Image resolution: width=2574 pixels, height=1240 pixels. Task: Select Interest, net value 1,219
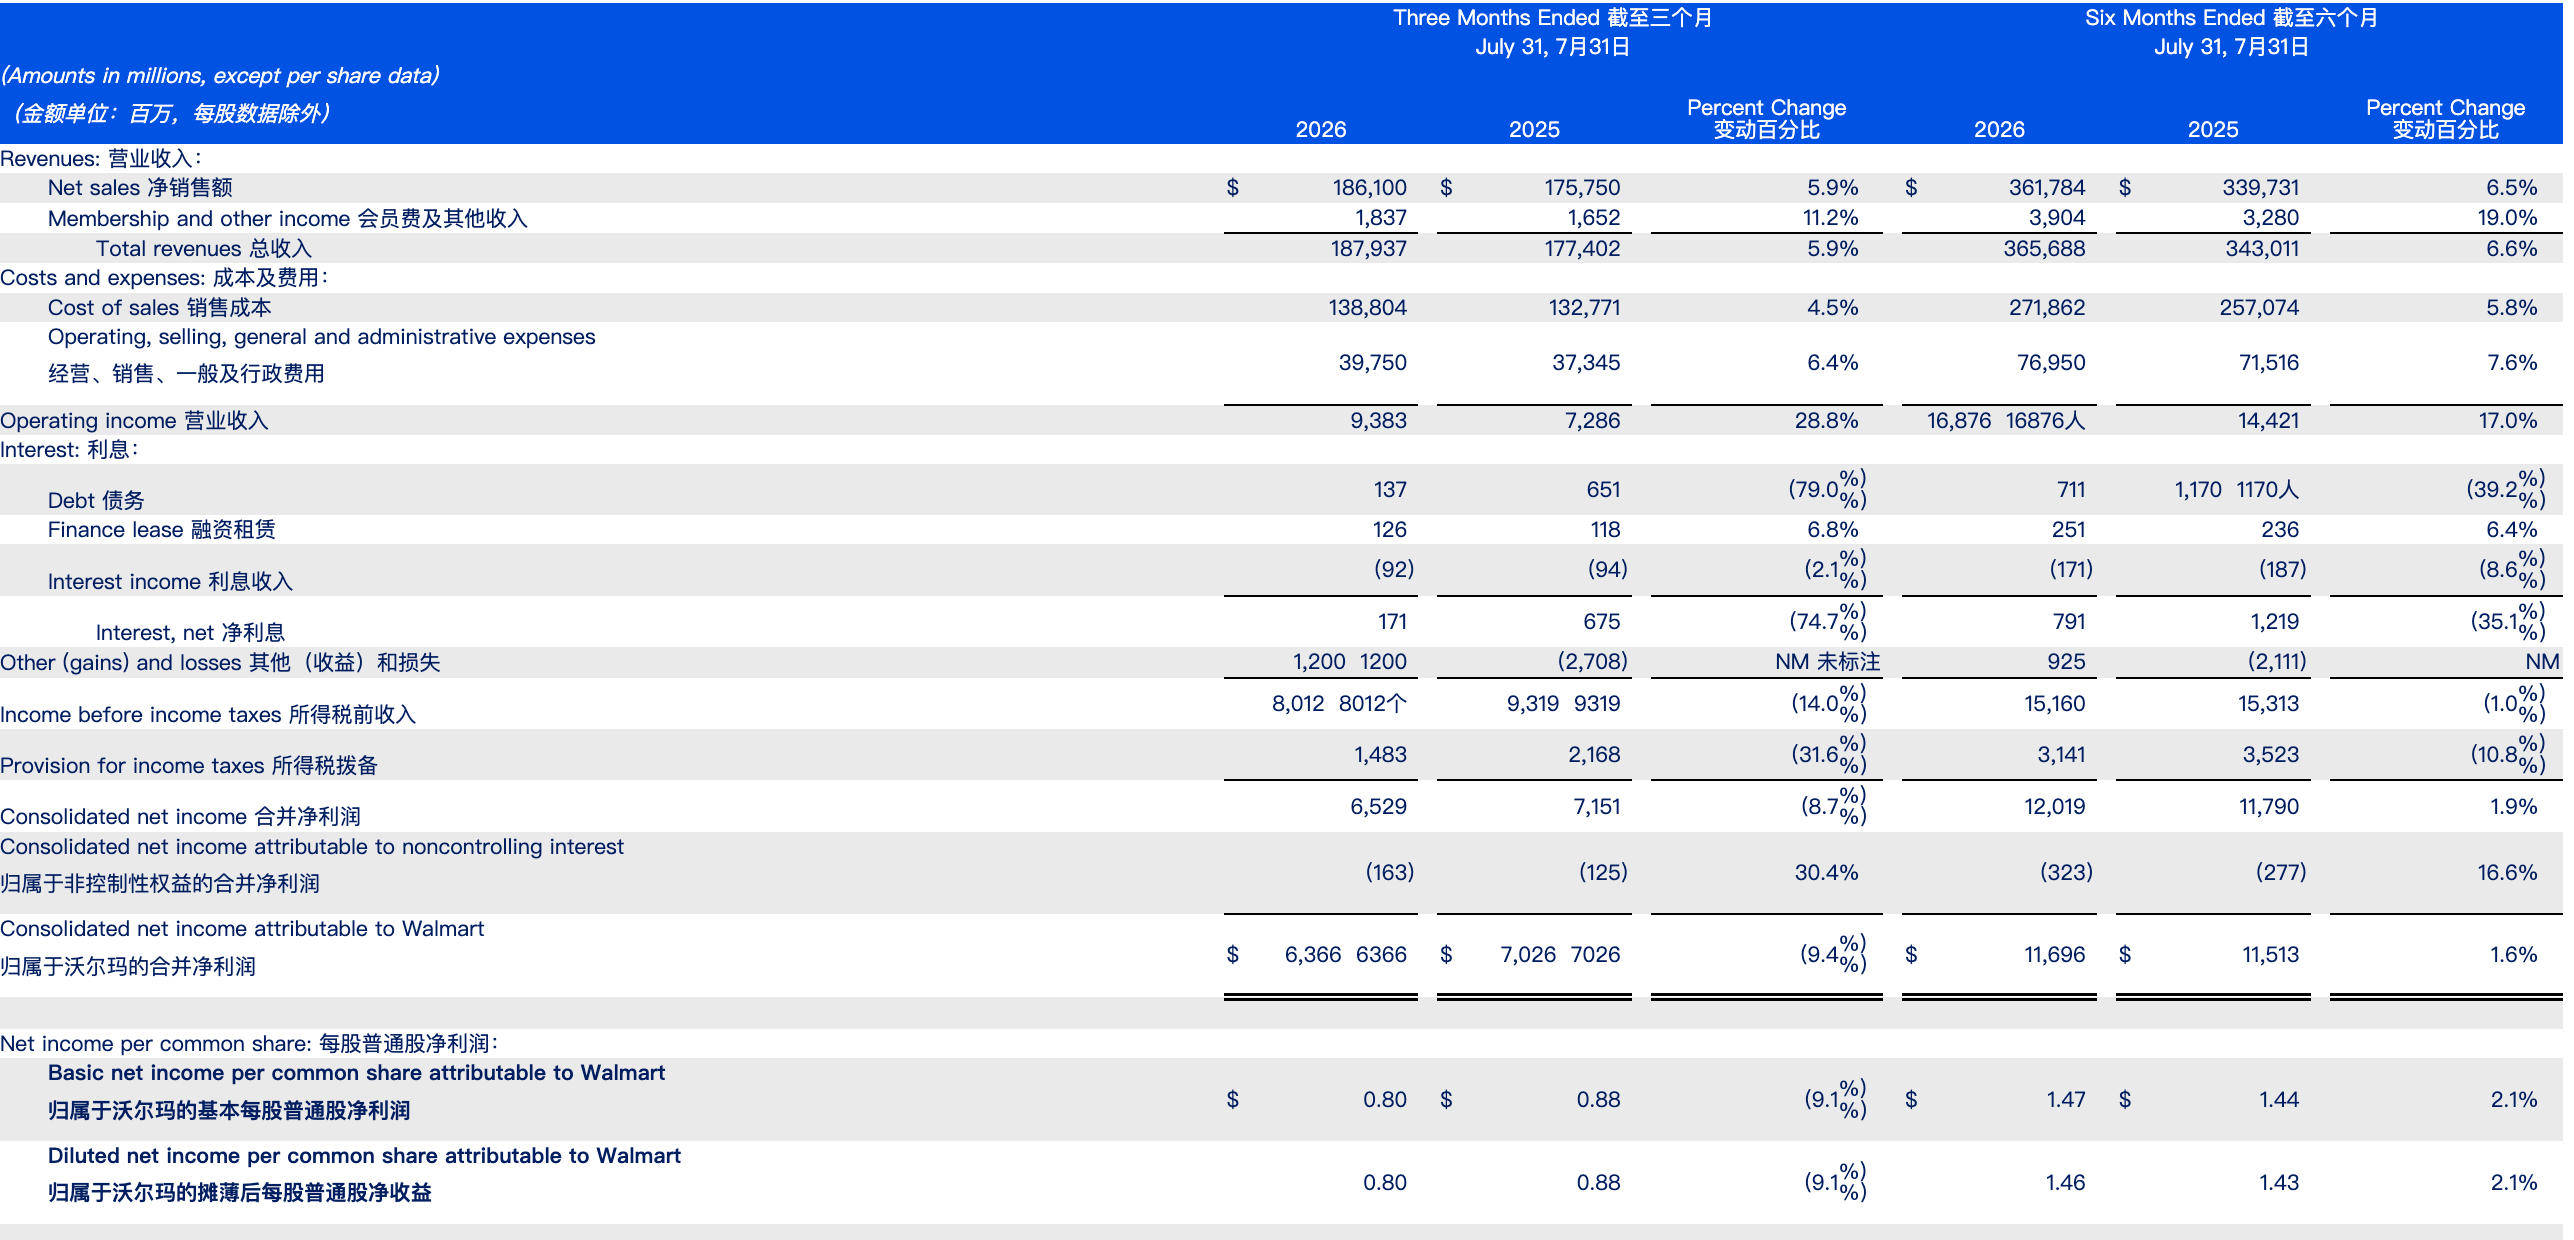(x=2274, y=622)
